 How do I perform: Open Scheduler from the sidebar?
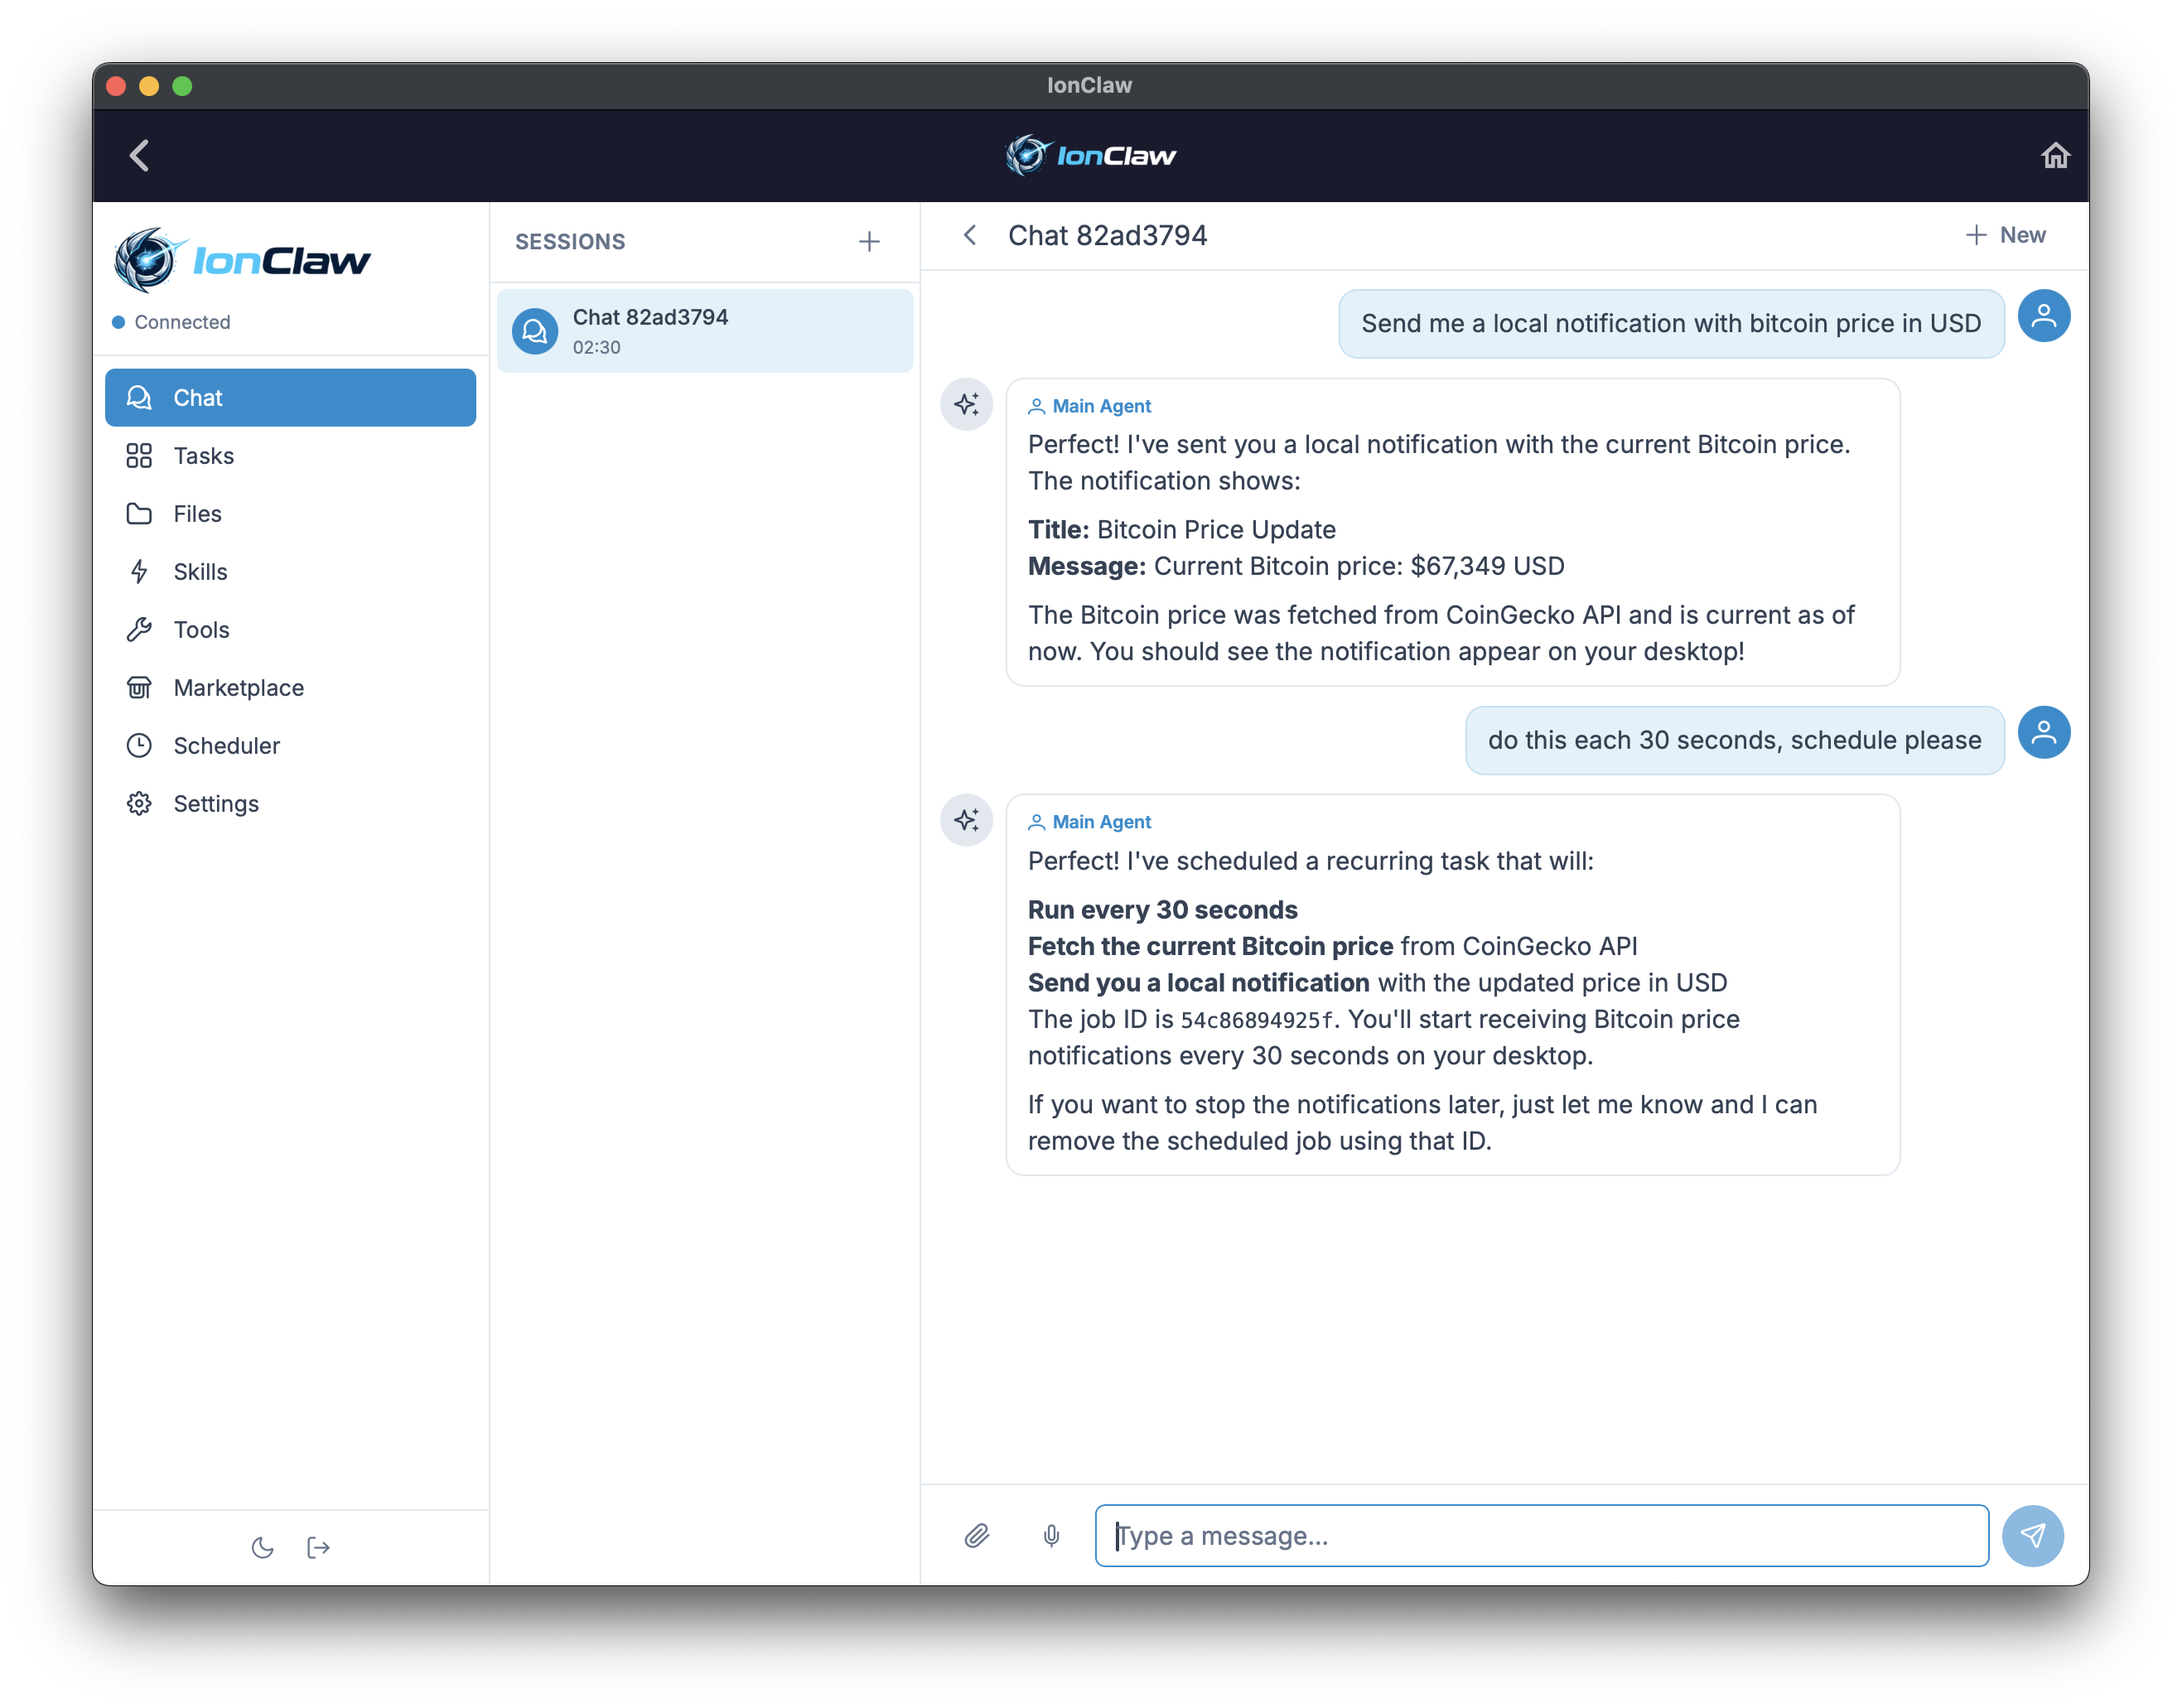(290, 745)
